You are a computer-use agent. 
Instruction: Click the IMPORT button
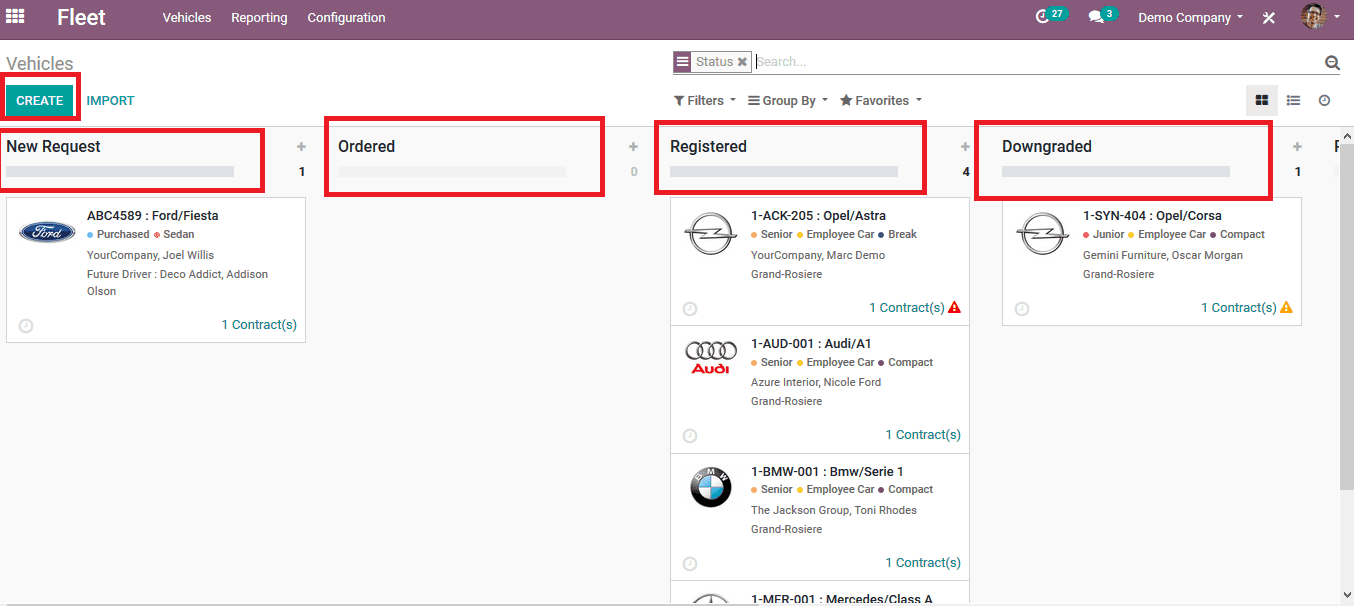coord(110,101)
